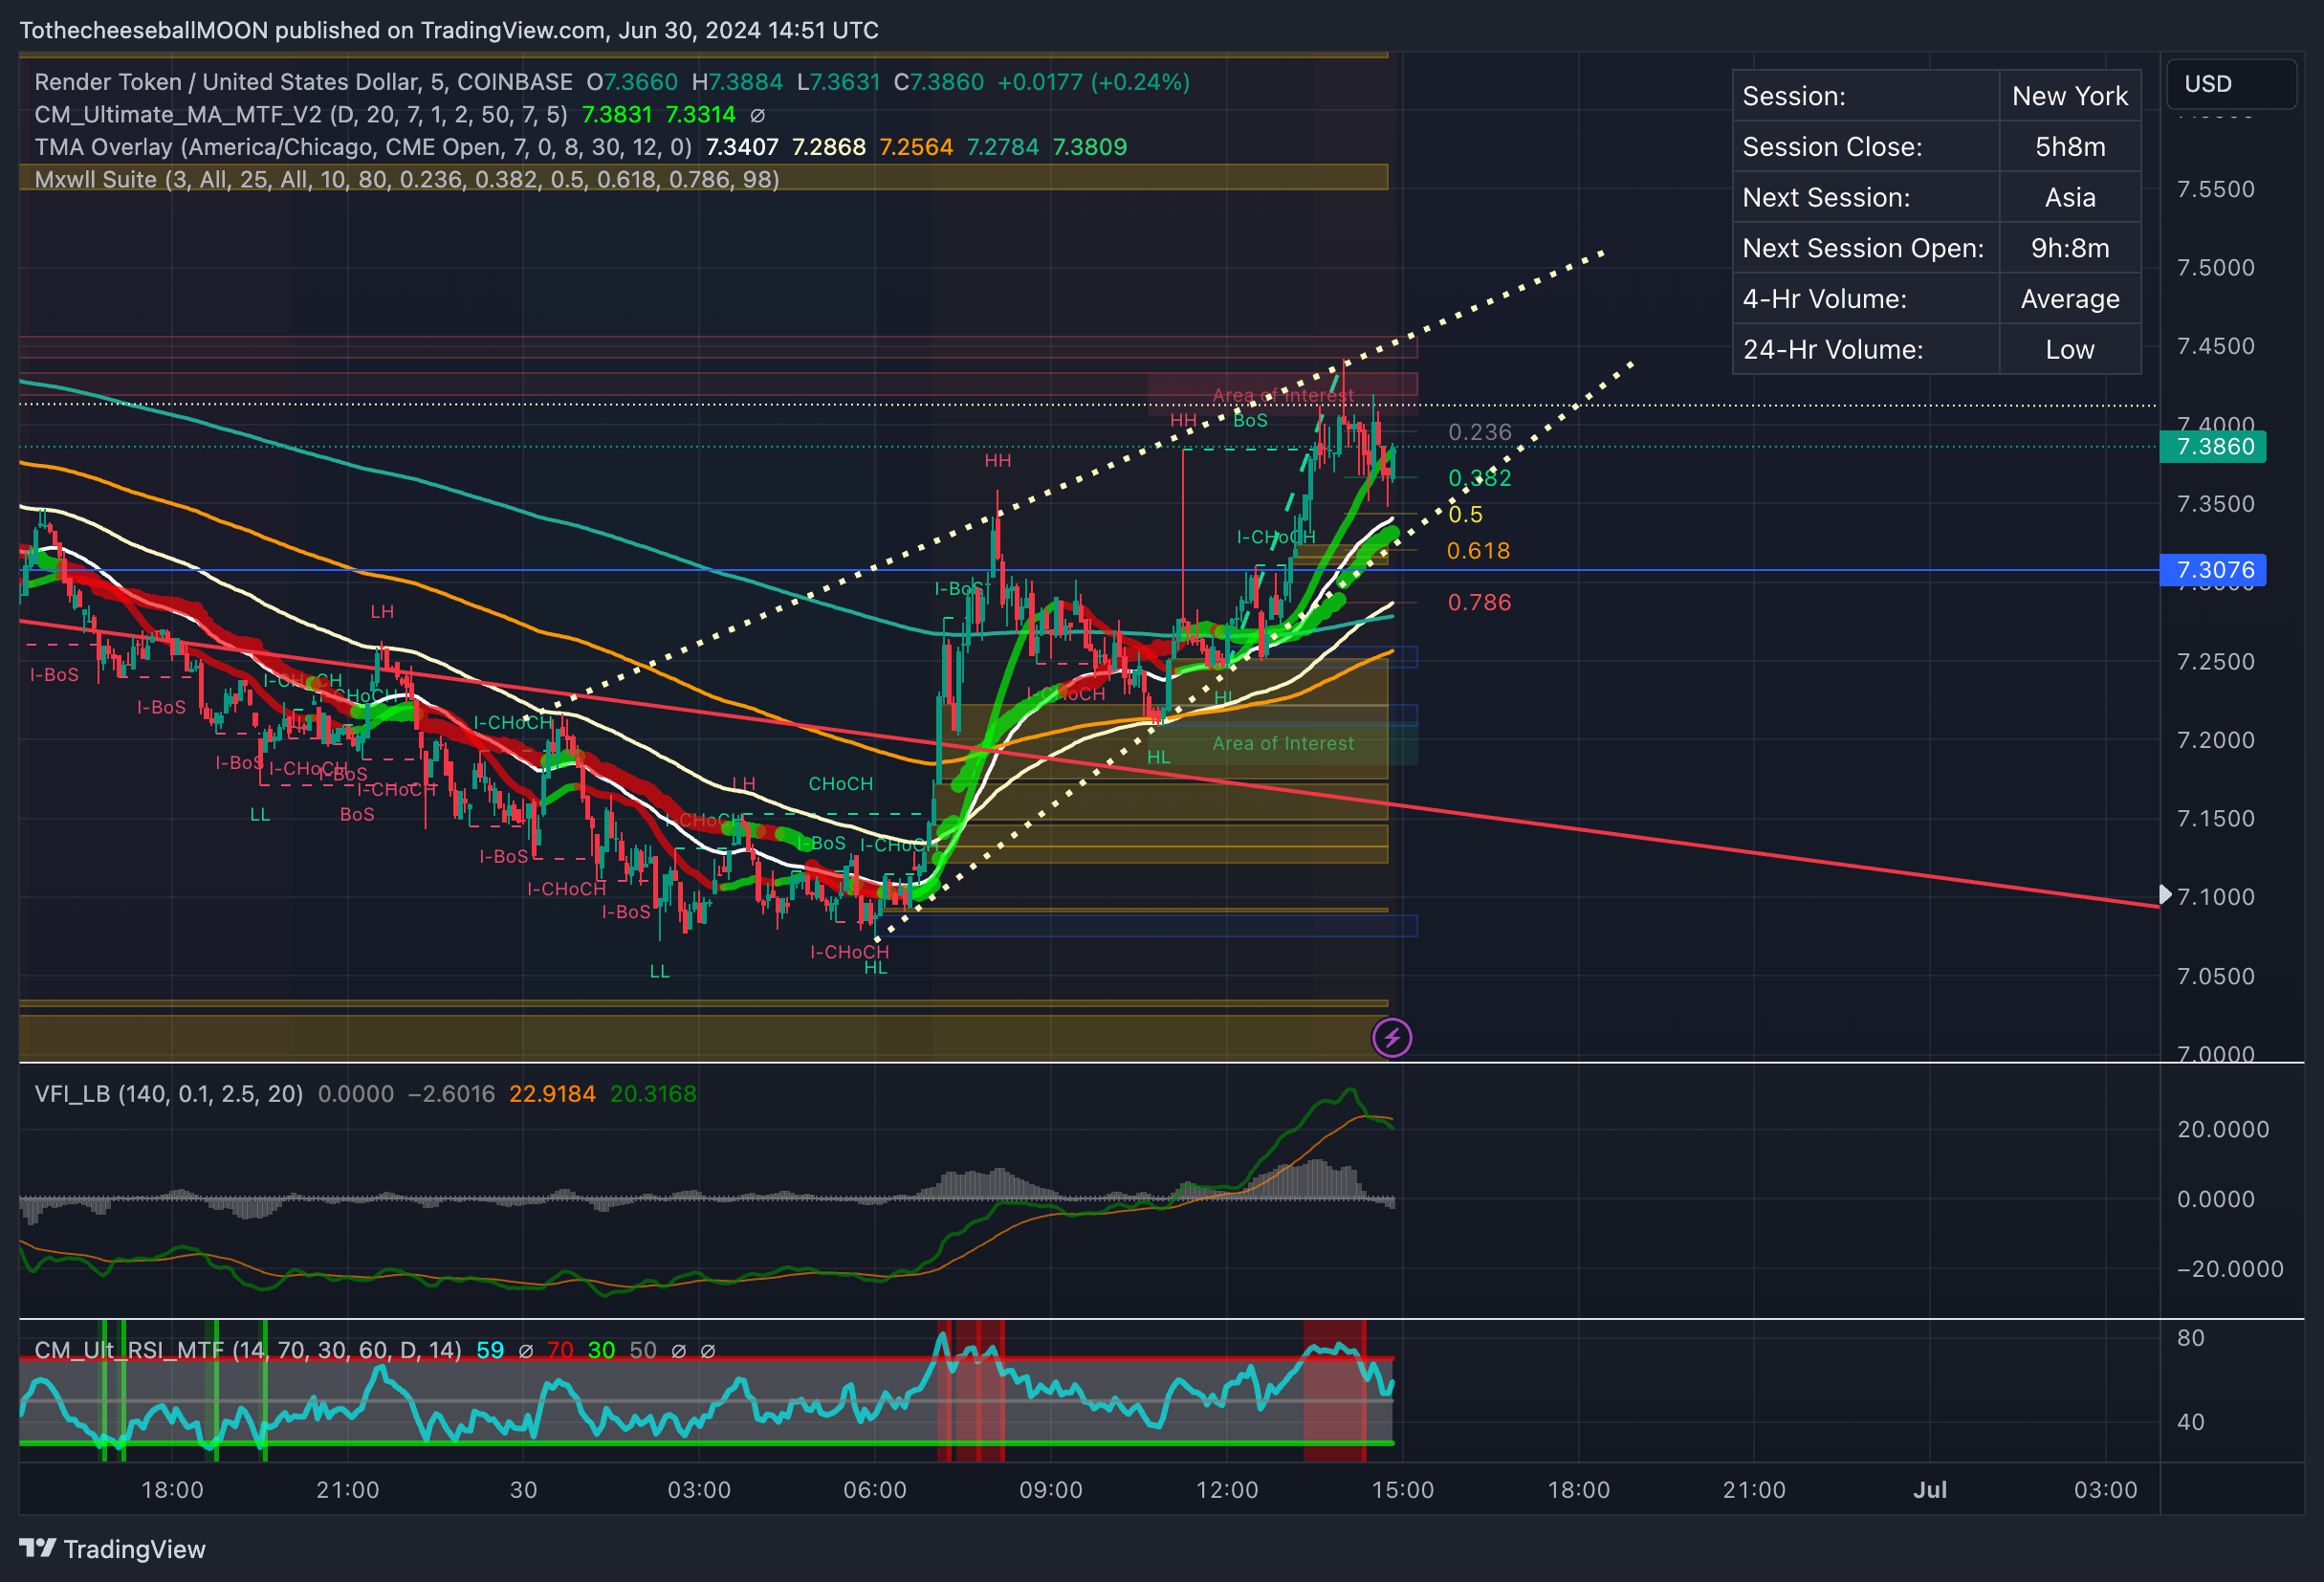The height and width of the screenshot is (1582, 2324).
Task: Click the 09:00 time axis label
Action: (1051, 1490)
